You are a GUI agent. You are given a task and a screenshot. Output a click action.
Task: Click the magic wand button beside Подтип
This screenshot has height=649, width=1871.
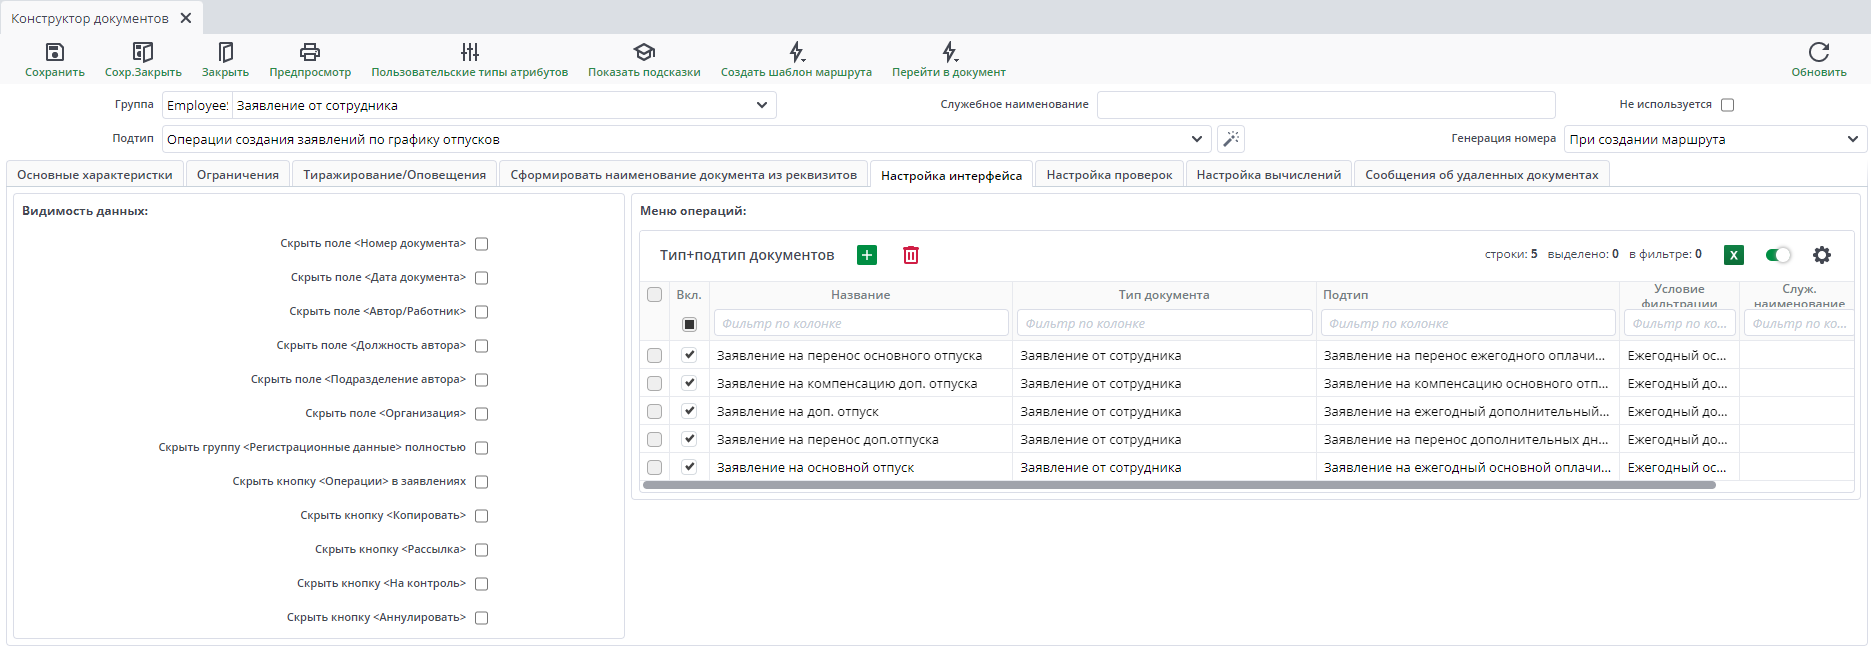click(1231, 139)
